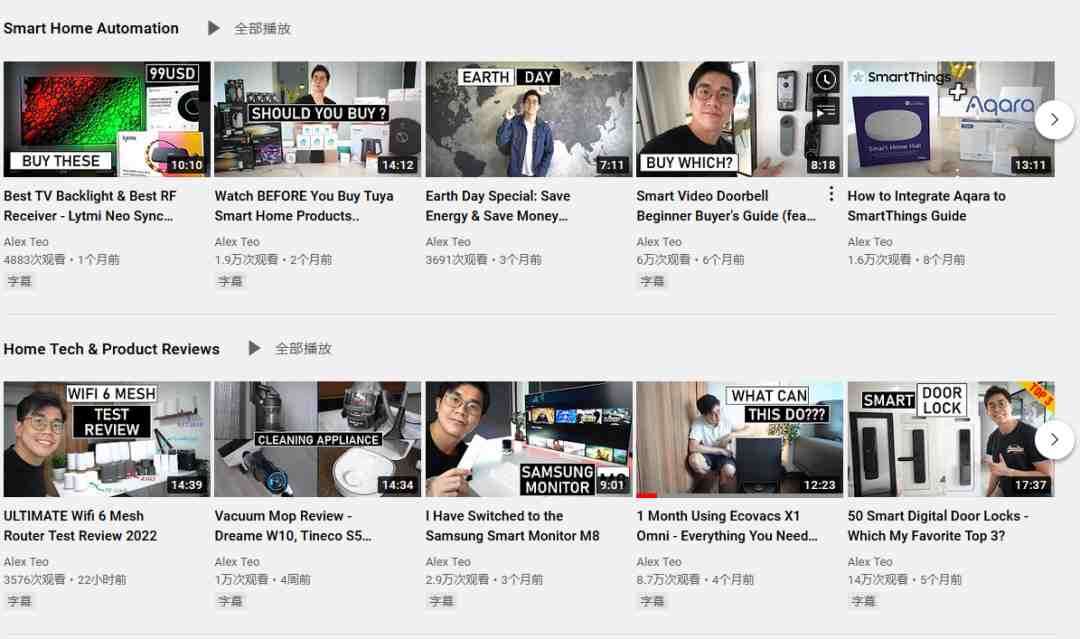Open the Tuya SHOULD YOU BUY thumbnail
The width and height of the screenshot is (1080, 639).
click(x=318, y=119)
